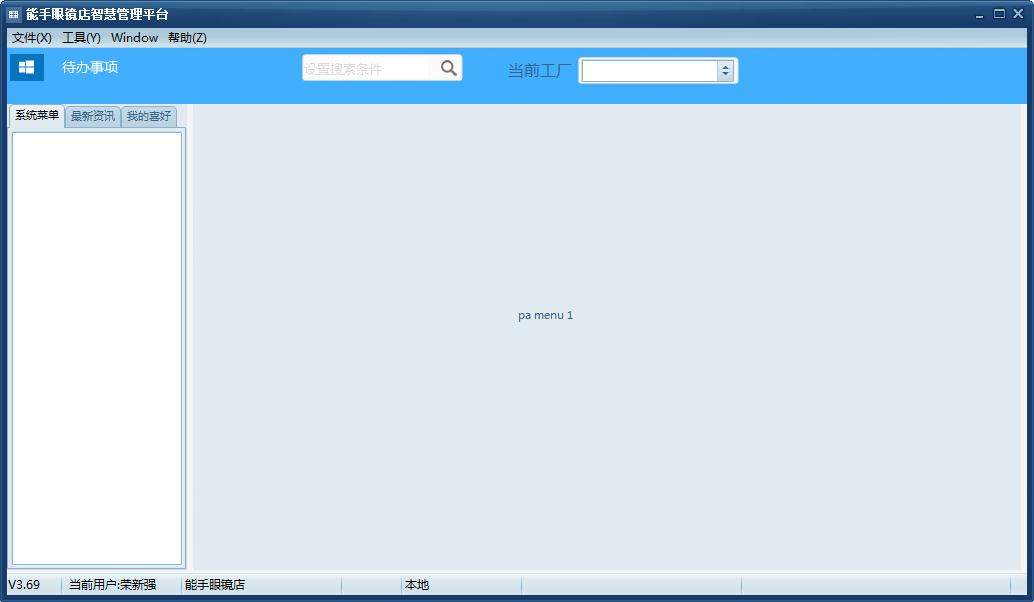Screen dimensions: 1034x602
Task: Open the 工具(Y) menu
Action: (x=81, y=38)
